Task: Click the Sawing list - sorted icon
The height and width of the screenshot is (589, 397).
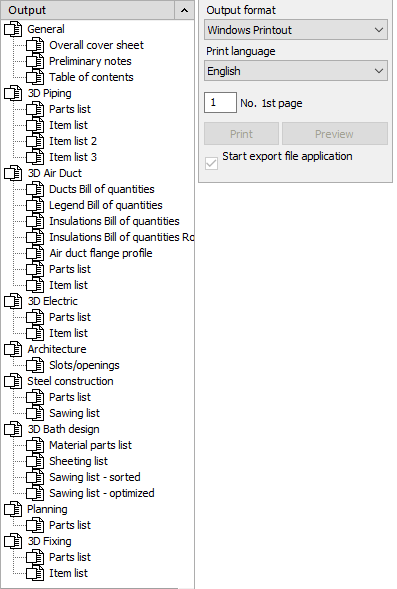Action: coord(35,477)
